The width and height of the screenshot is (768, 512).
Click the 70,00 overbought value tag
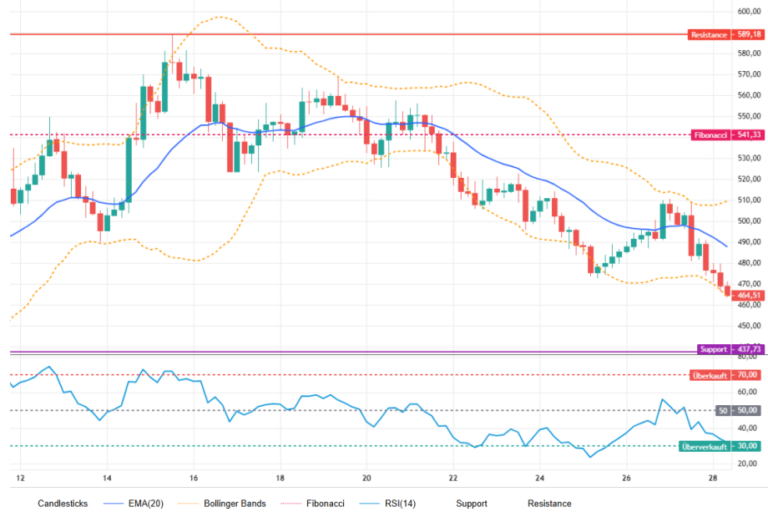point(747,375)
